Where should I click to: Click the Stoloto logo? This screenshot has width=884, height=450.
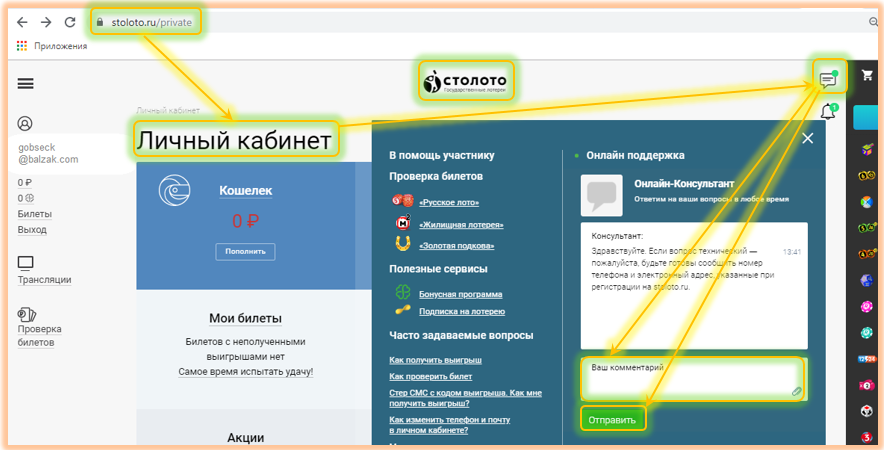pos(466,82)
